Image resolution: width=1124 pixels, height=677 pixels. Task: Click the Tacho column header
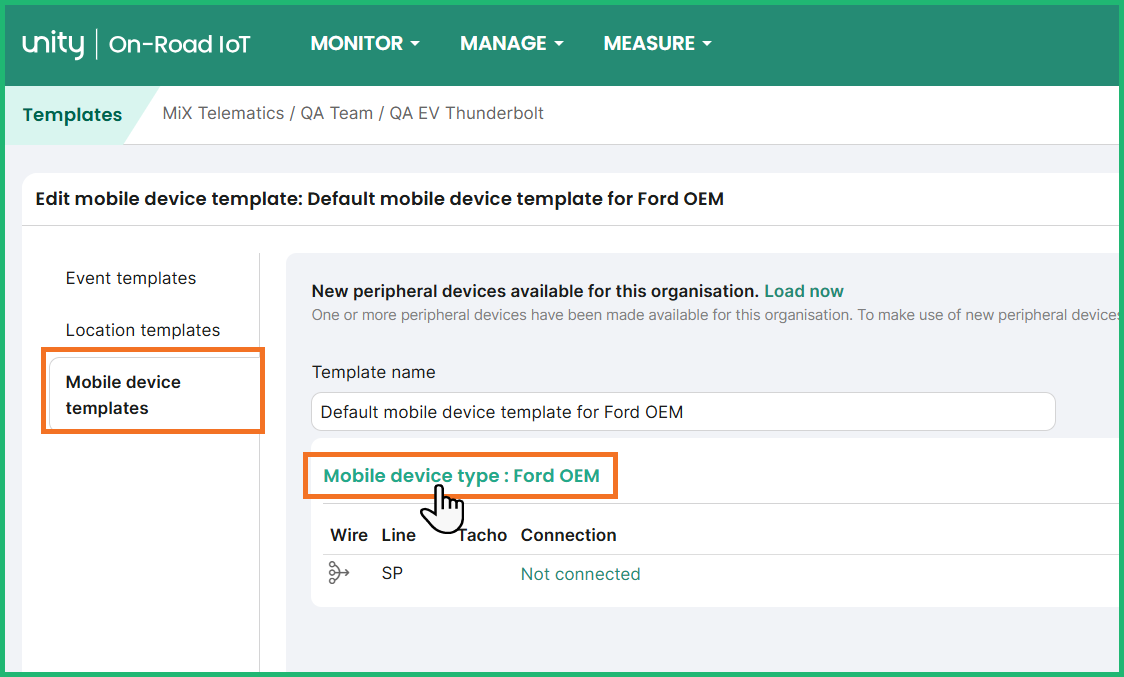(482, 535)
